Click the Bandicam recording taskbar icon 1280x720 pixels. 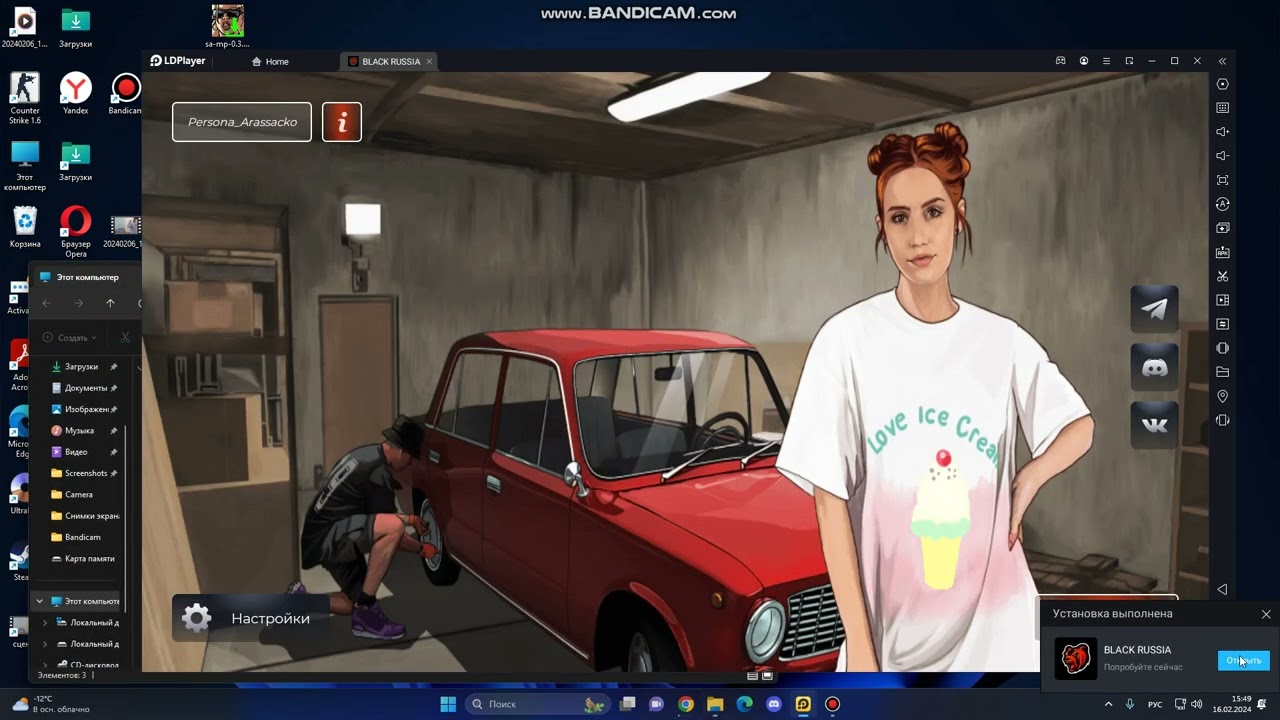pyautogui.click(x=832, y=704)
